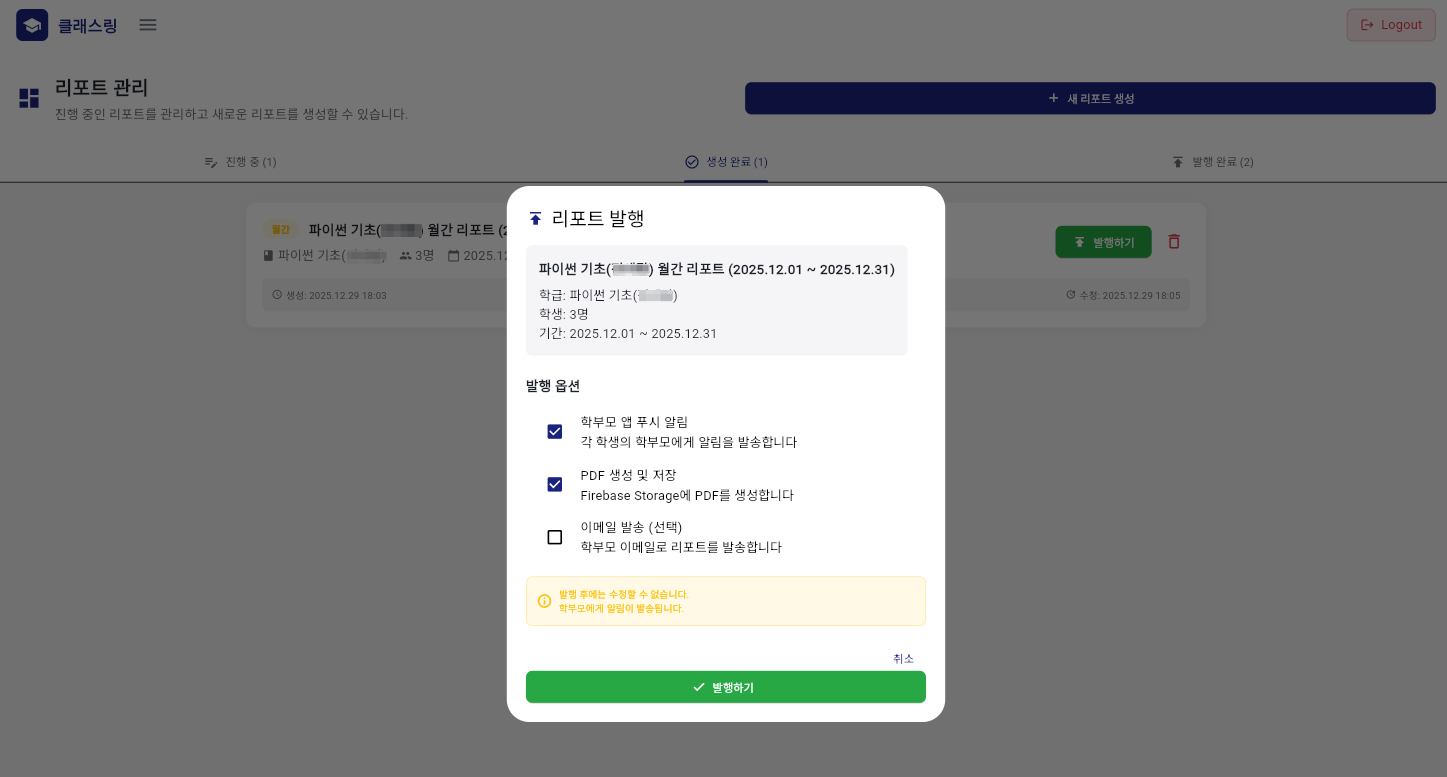Click the Logout button

pos(1391,24)
